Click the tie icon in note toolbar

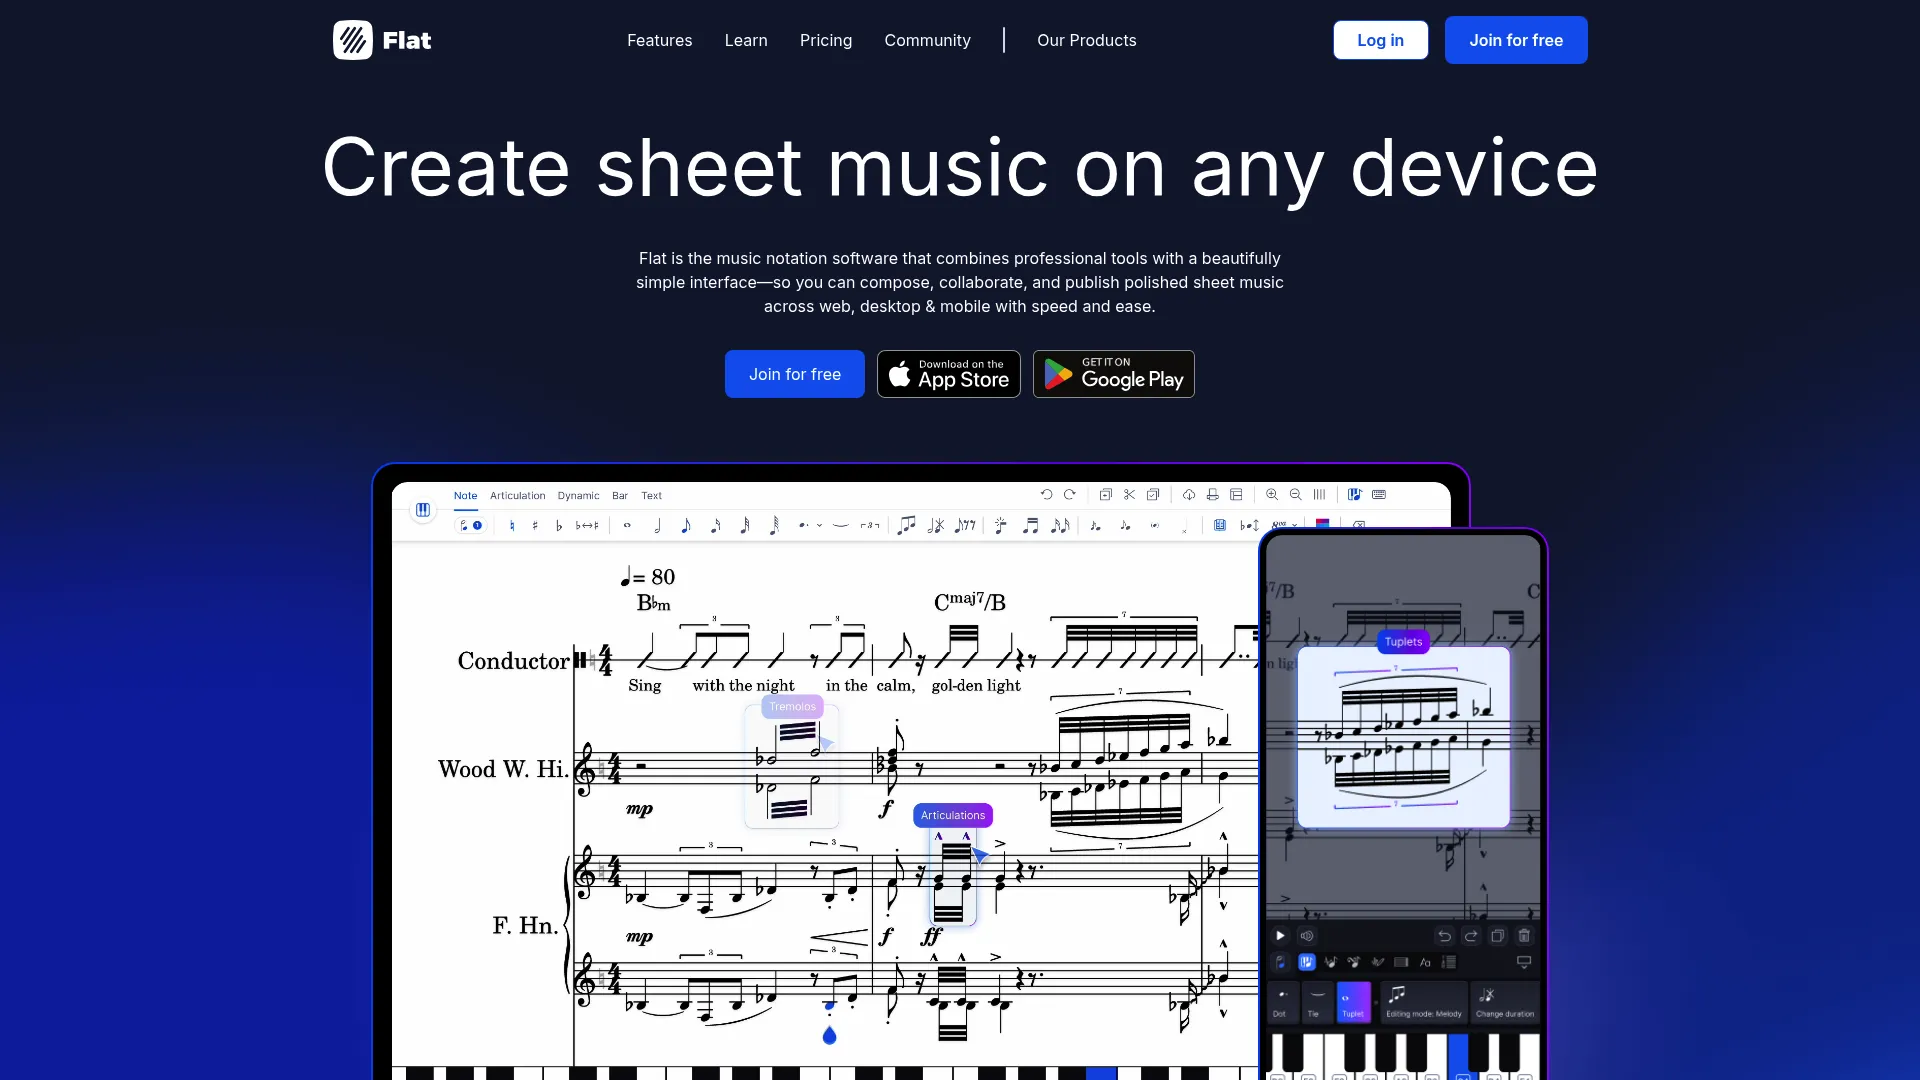[841, 525]
